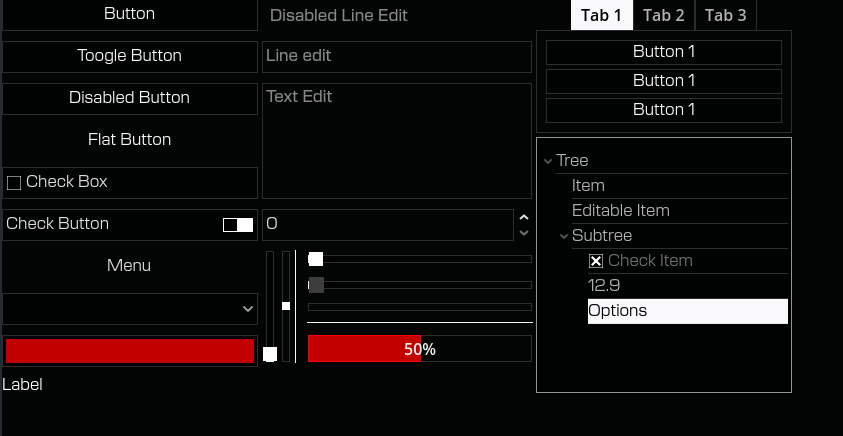Screen dimensions: 843x436
Task: Collapse the Subtree chevron
Action: (564, 236)
